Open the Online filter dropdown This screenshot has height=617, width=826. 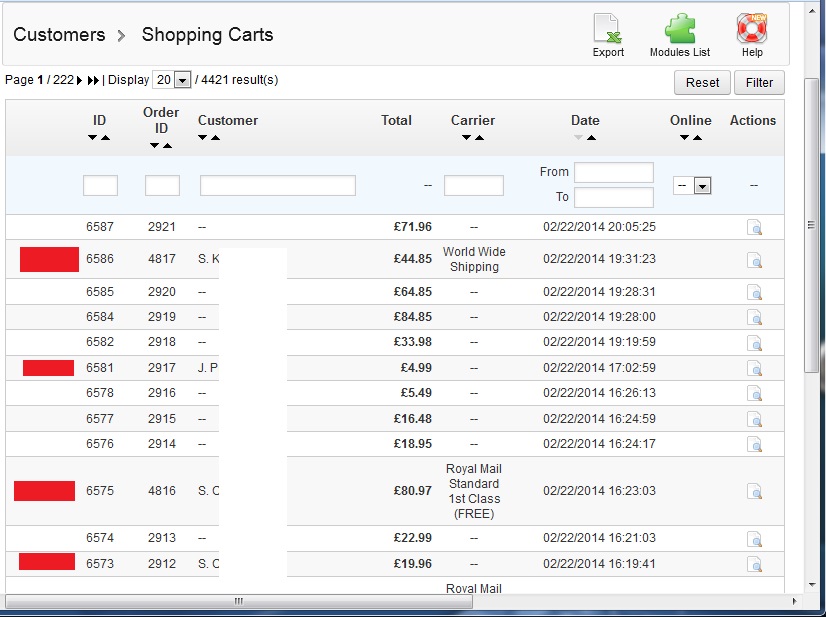pos(702,185)
